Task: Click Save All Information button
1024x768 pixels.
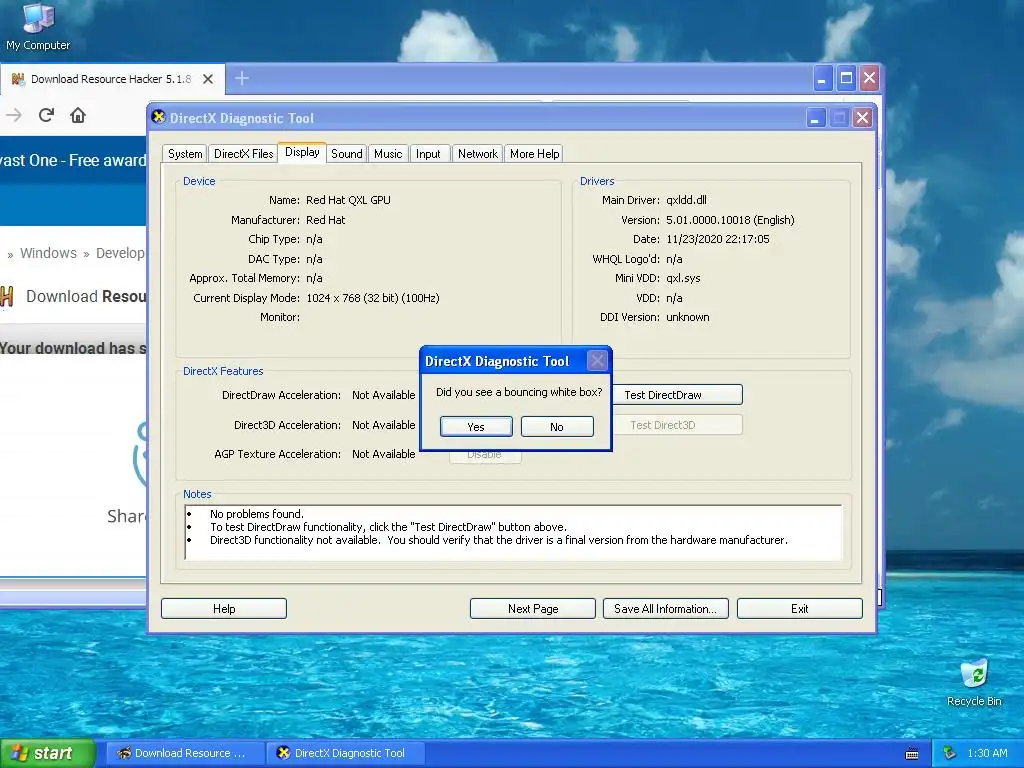Action: pyautogui.click(x=665, y=609)
